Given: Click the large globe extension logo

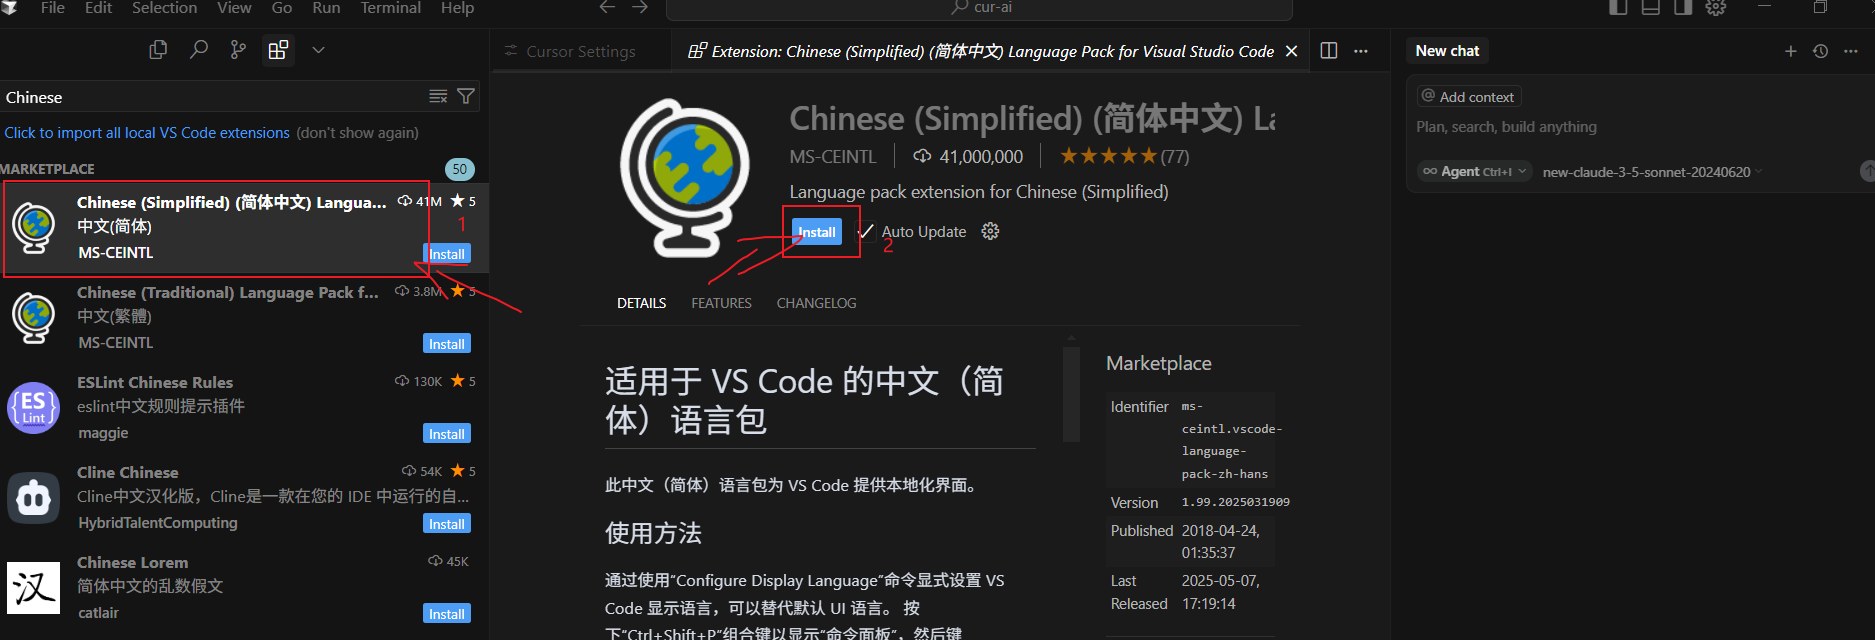Looking at the screenshot, I should [x=685, y=177].
